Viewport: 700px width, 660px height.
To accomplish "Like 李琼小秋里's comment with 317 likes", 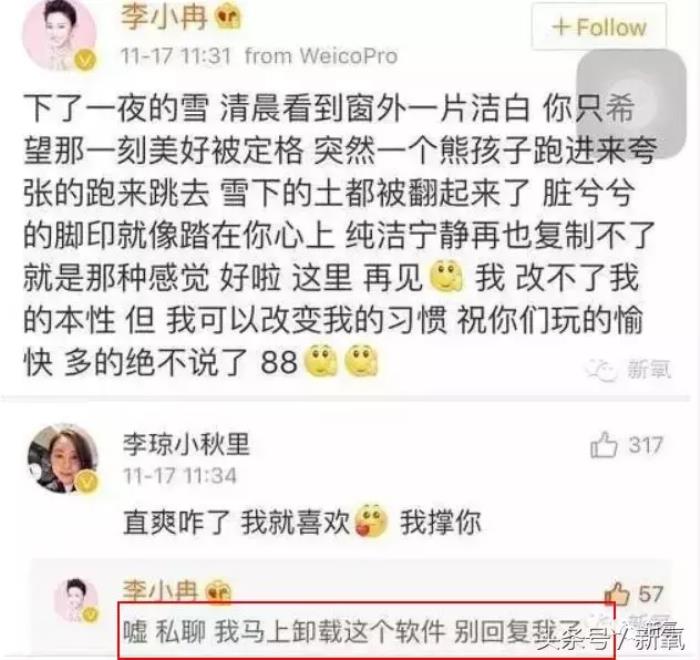I will point(604,445).
